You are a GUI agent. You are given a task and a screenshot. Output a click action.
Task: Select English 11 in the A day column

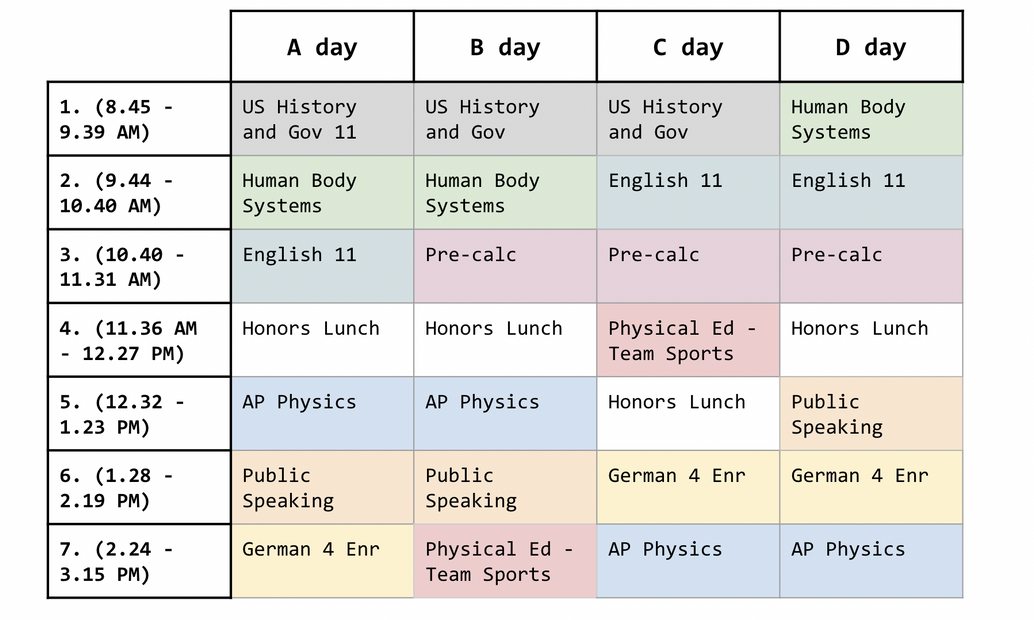[x=322, y=266]
